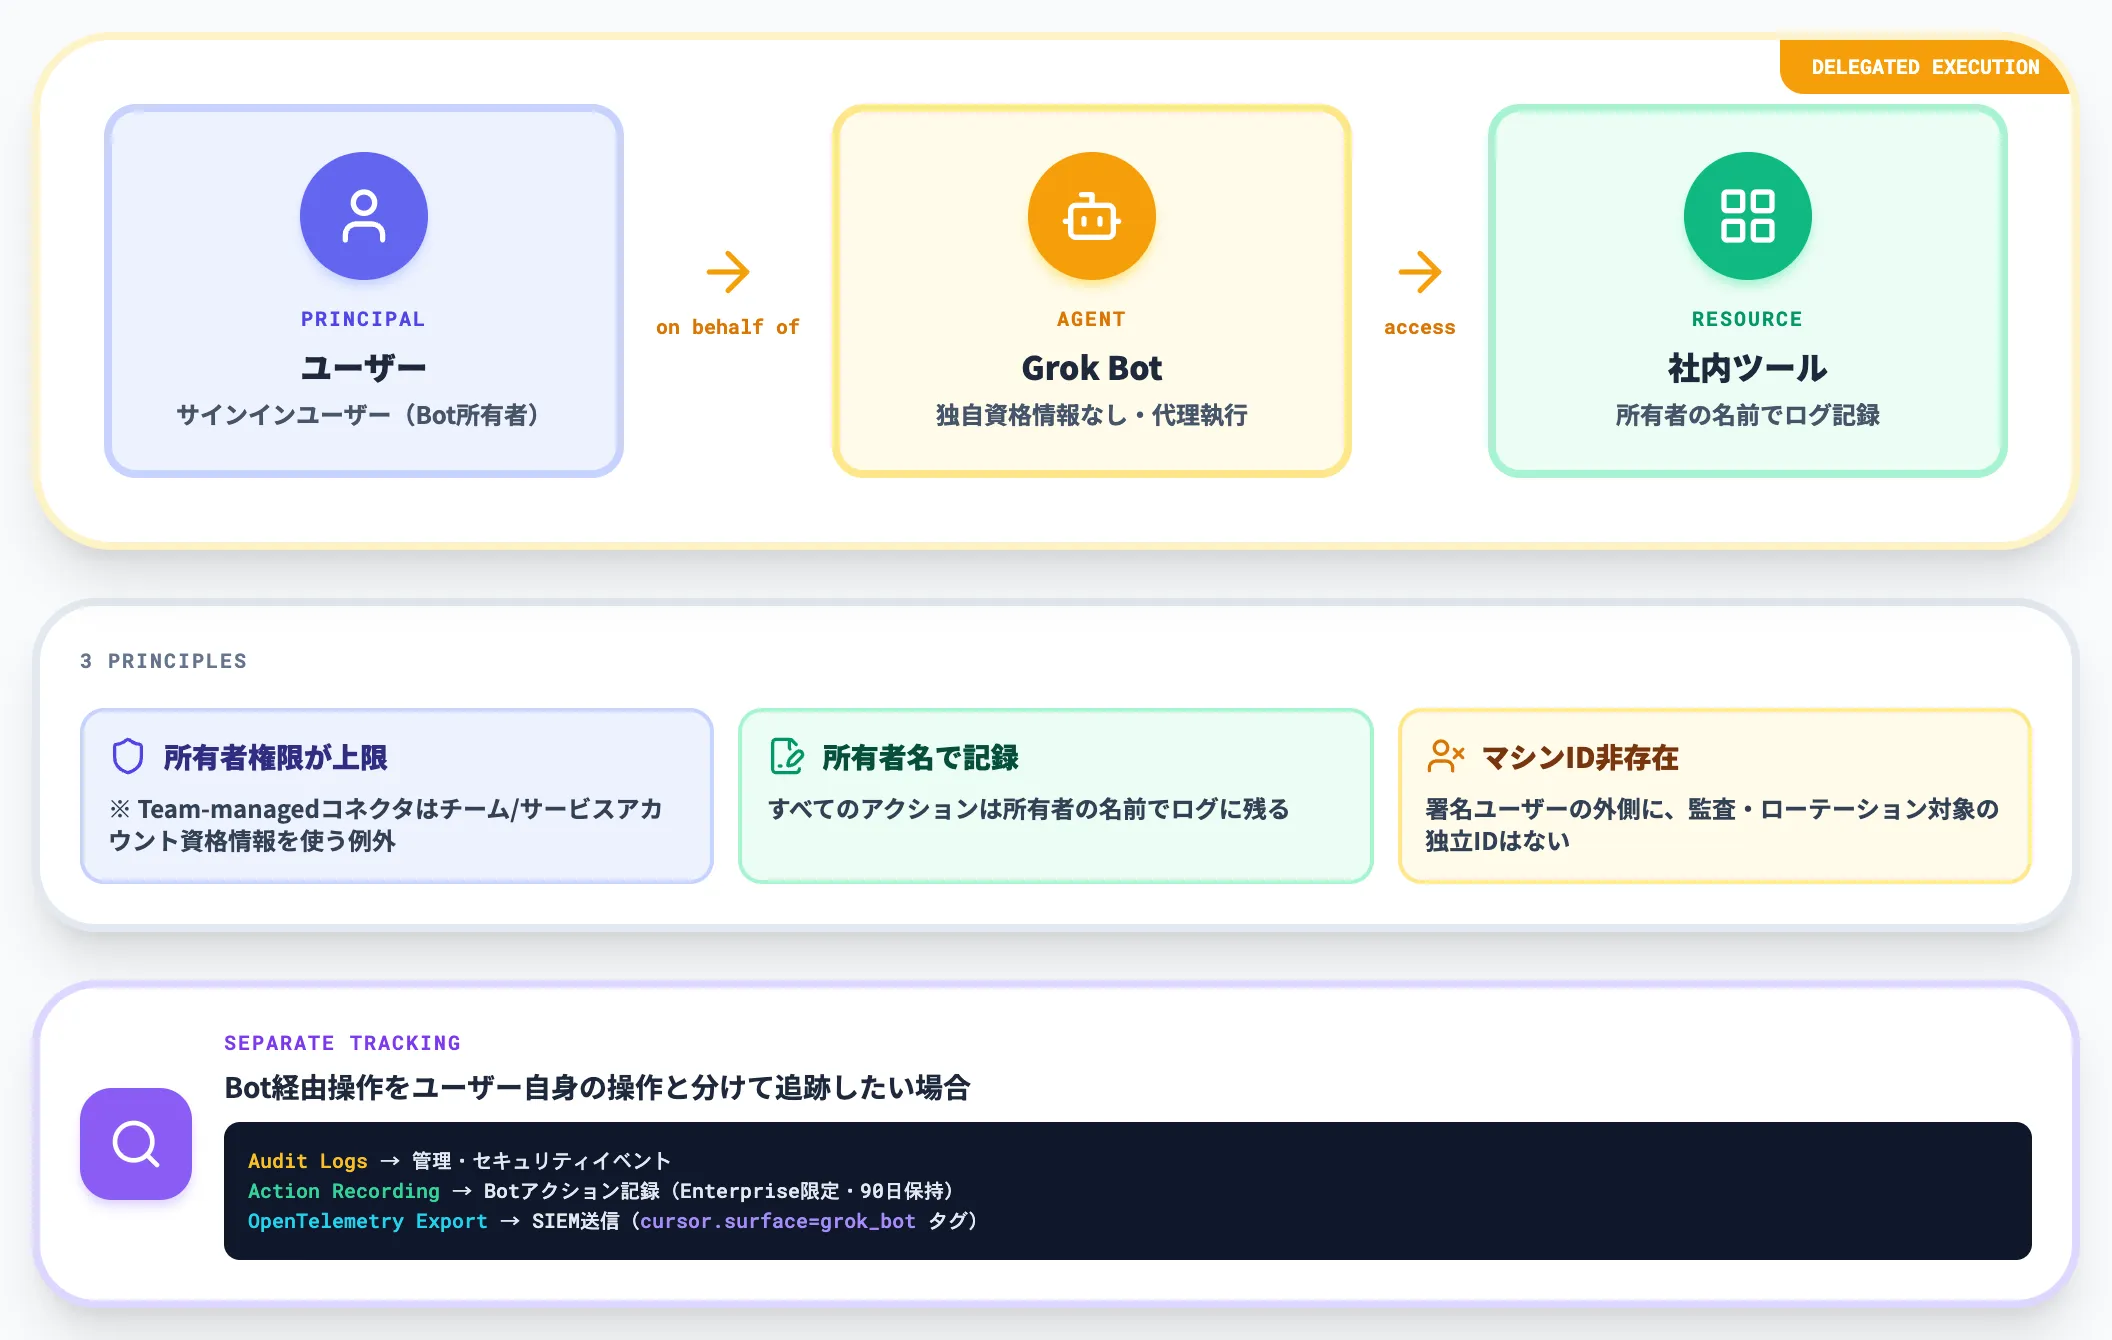Viewport: 2112px width, 1340px height.
Task: Select the マシンID非存在 principle card
Action: click(1715, 796)
